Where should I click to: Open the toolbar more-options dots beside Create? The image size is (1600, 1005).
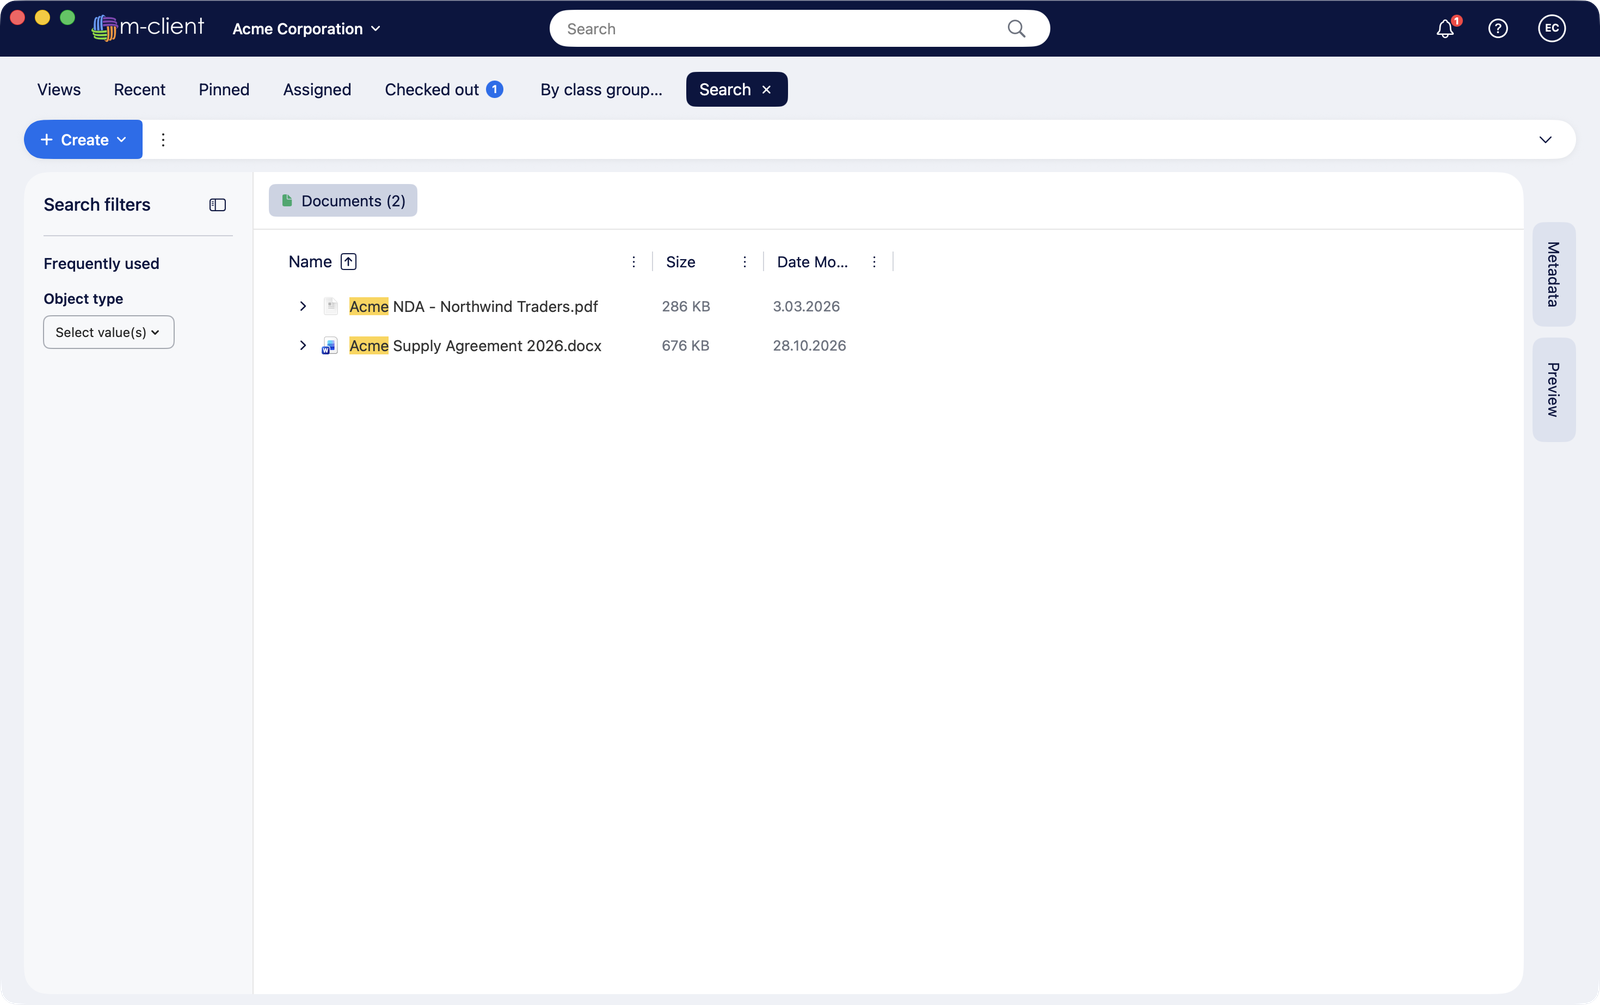[x=163, y=140]
